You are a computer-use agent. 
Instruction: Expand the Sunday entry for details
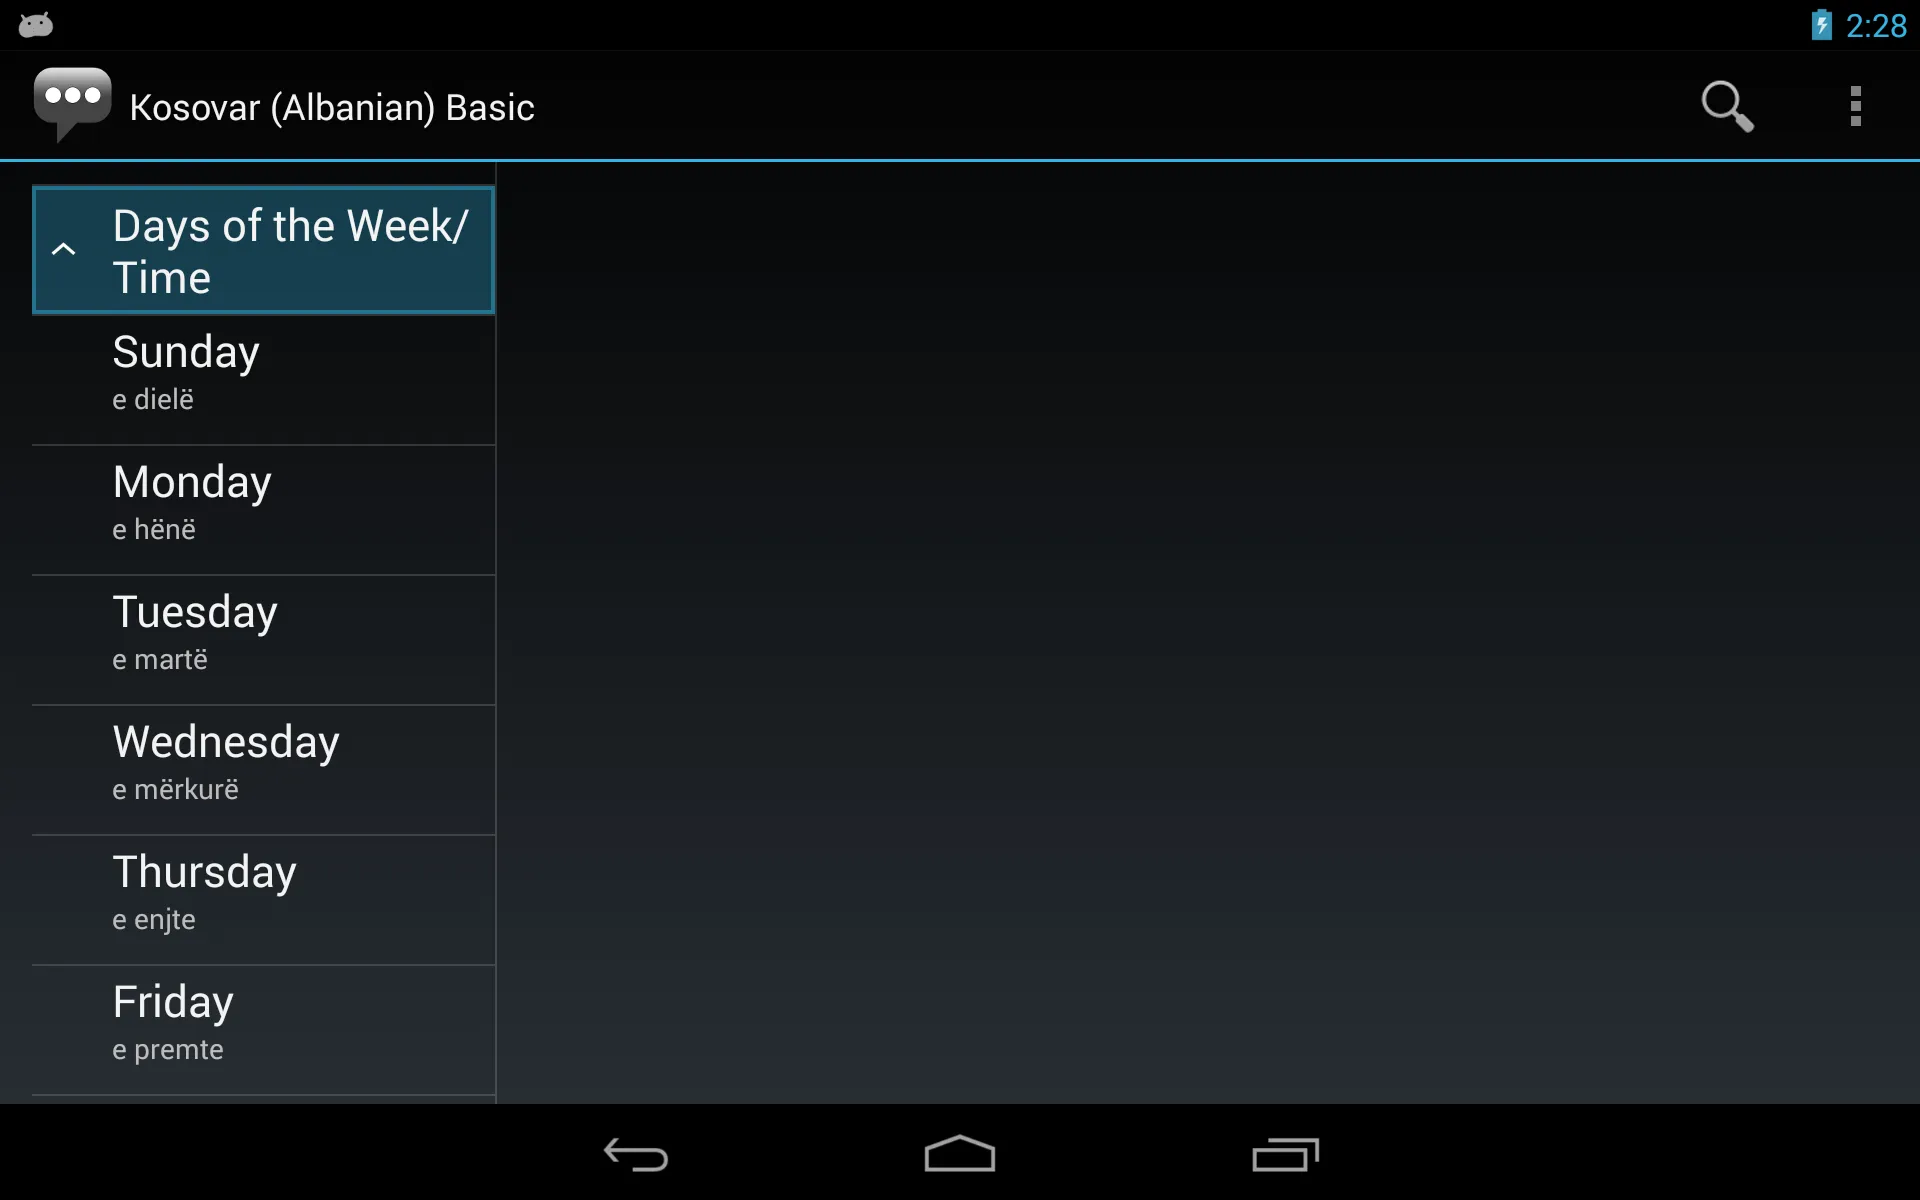coord(261,371)
